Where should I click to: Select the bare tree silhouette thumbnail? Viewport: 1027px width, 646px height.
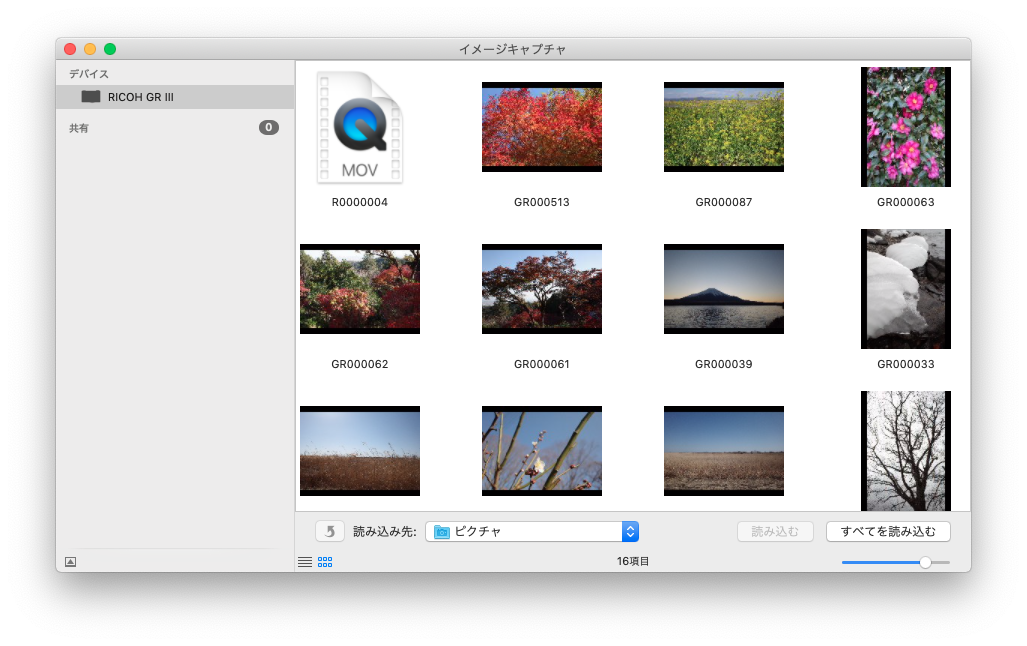coord(906,451)
